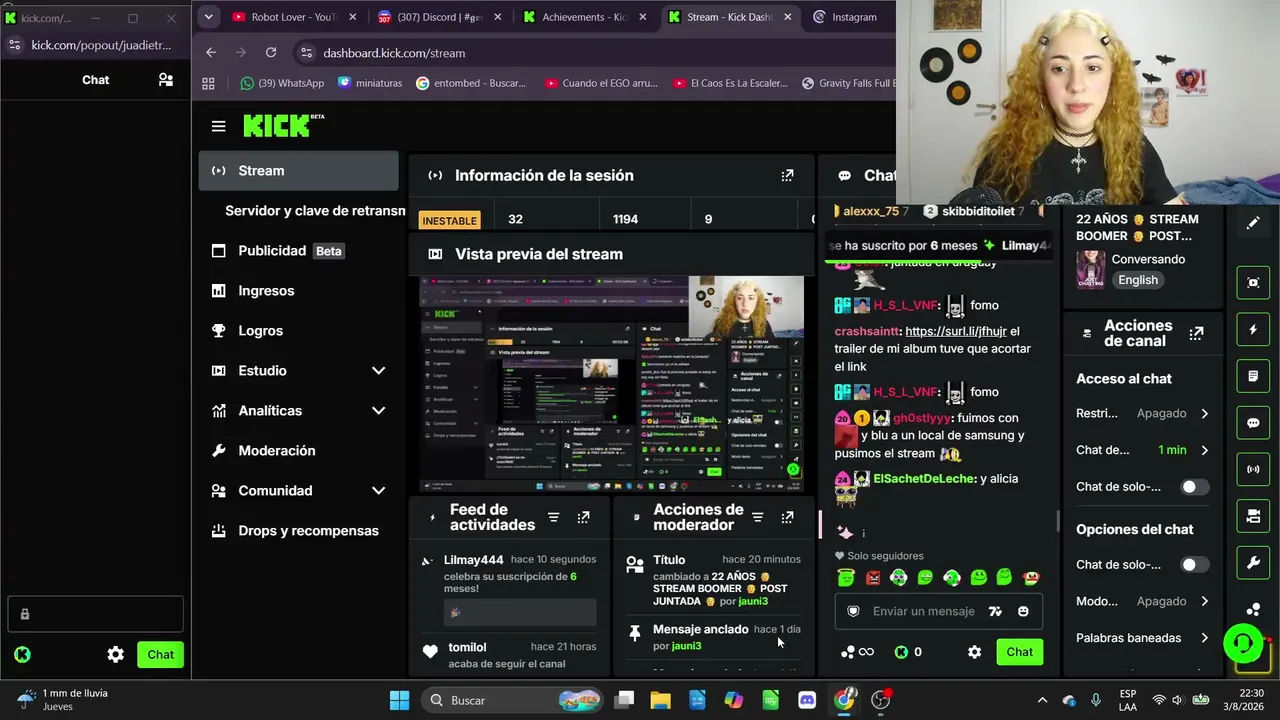This screenshot has width=1280, height=720.
Task: Open the Chat de... 1 min setting
Action: 1142,450
